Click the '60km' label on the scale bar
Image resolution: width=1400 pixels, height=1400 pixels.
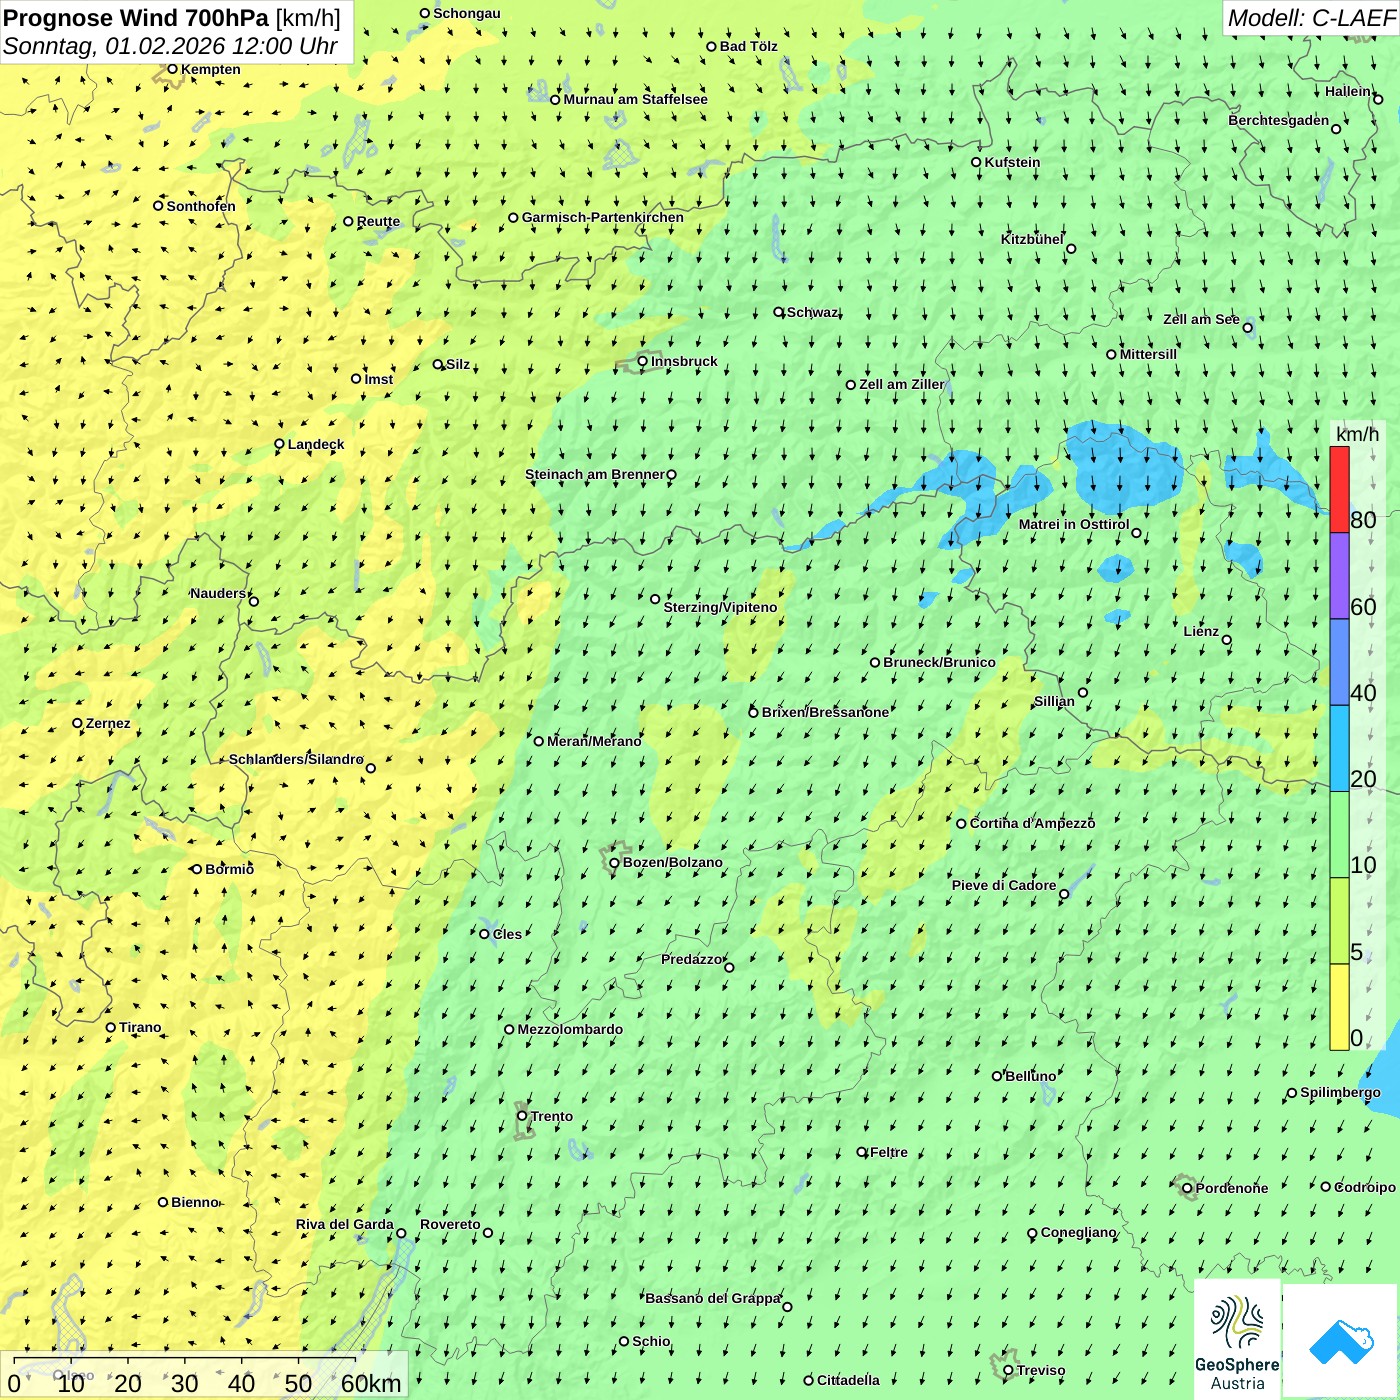pyautogui.click(x=371, y=1383)
